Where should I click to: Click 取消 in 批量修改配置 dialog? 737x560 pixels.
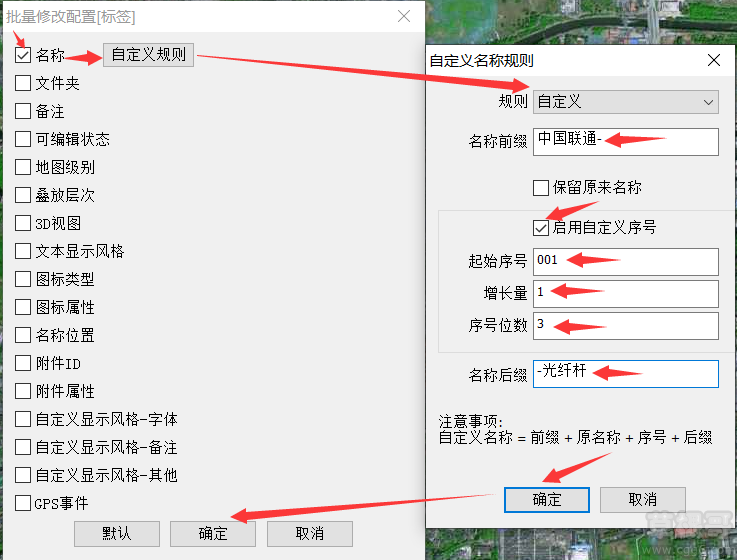[310, 534]
